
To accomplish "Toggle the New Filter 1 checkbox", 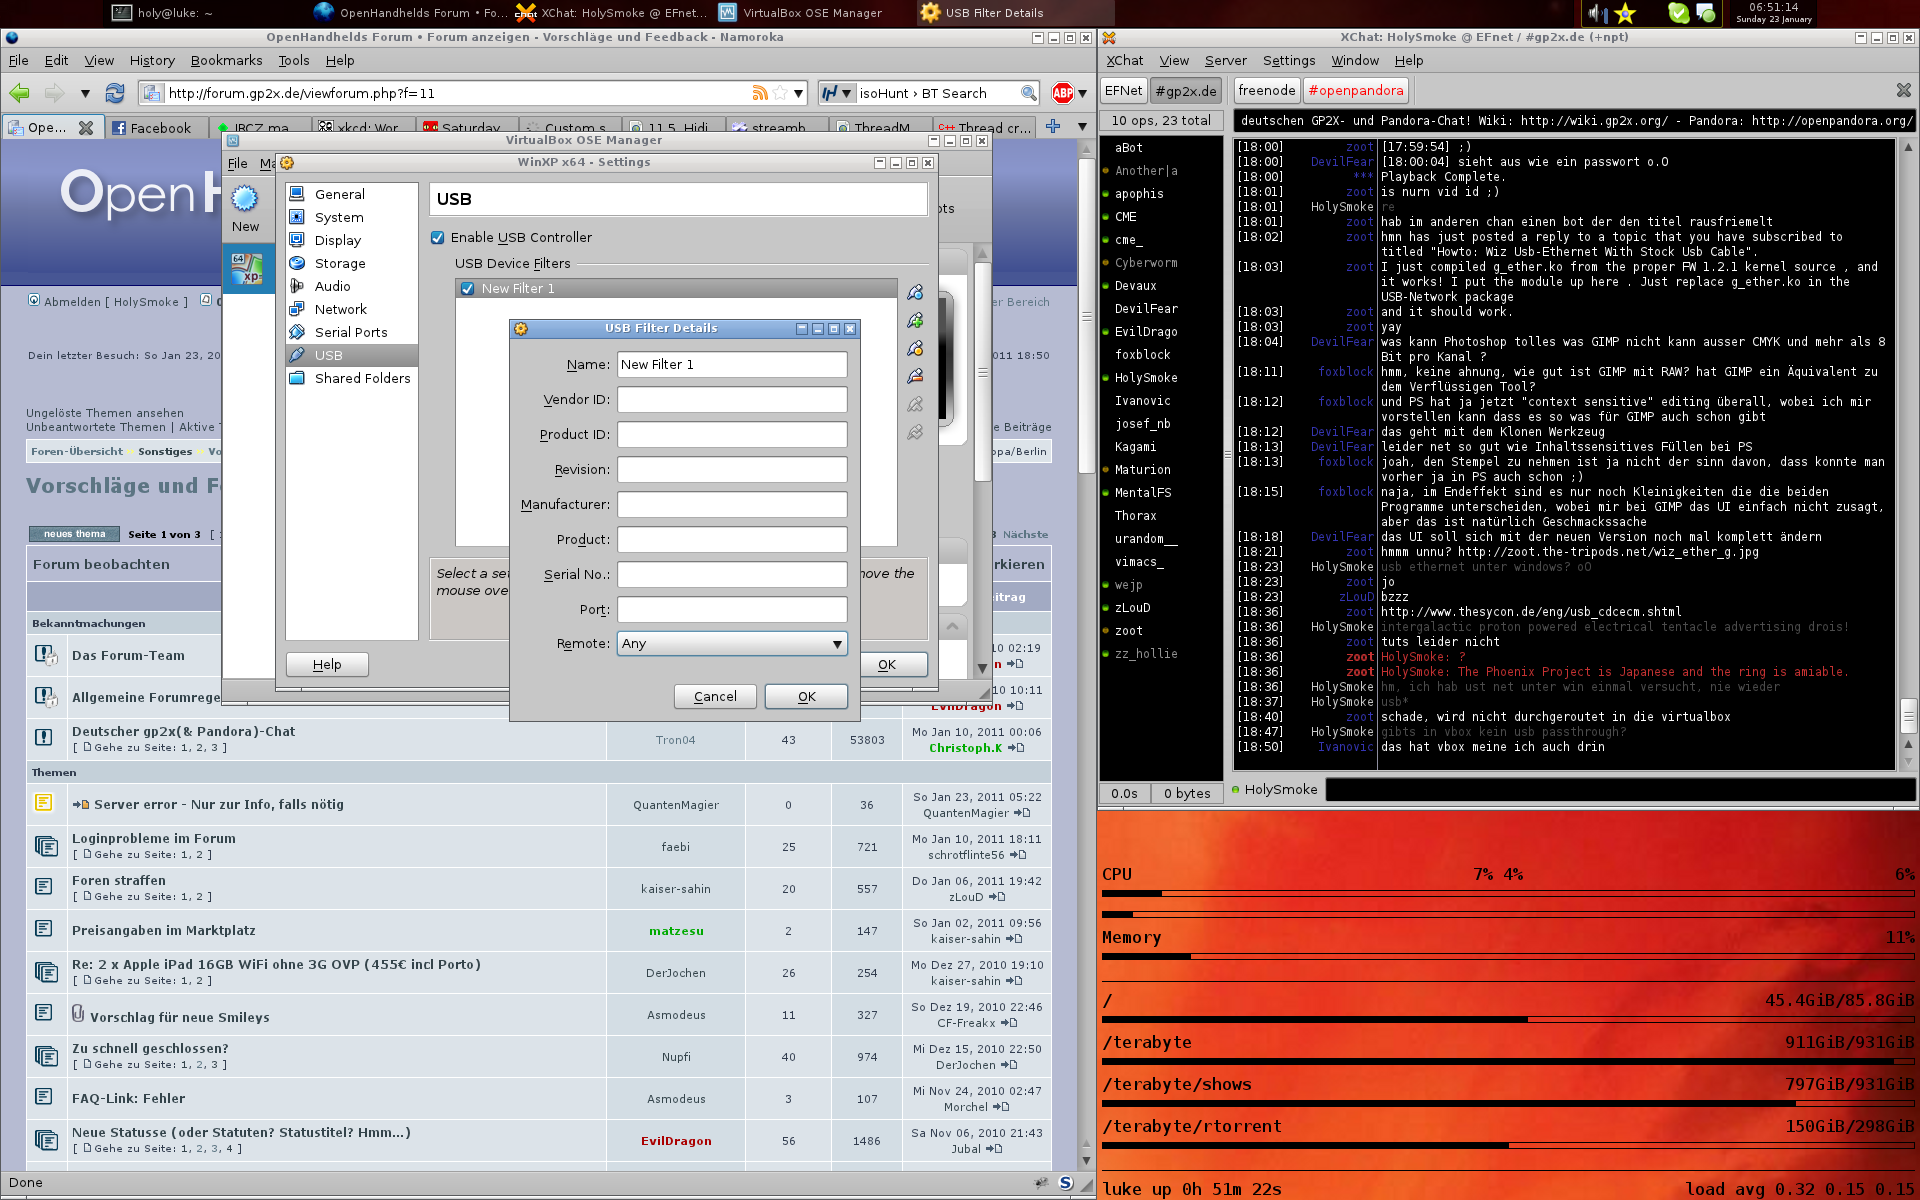I will pyautogui.click(x=467, y=288).
